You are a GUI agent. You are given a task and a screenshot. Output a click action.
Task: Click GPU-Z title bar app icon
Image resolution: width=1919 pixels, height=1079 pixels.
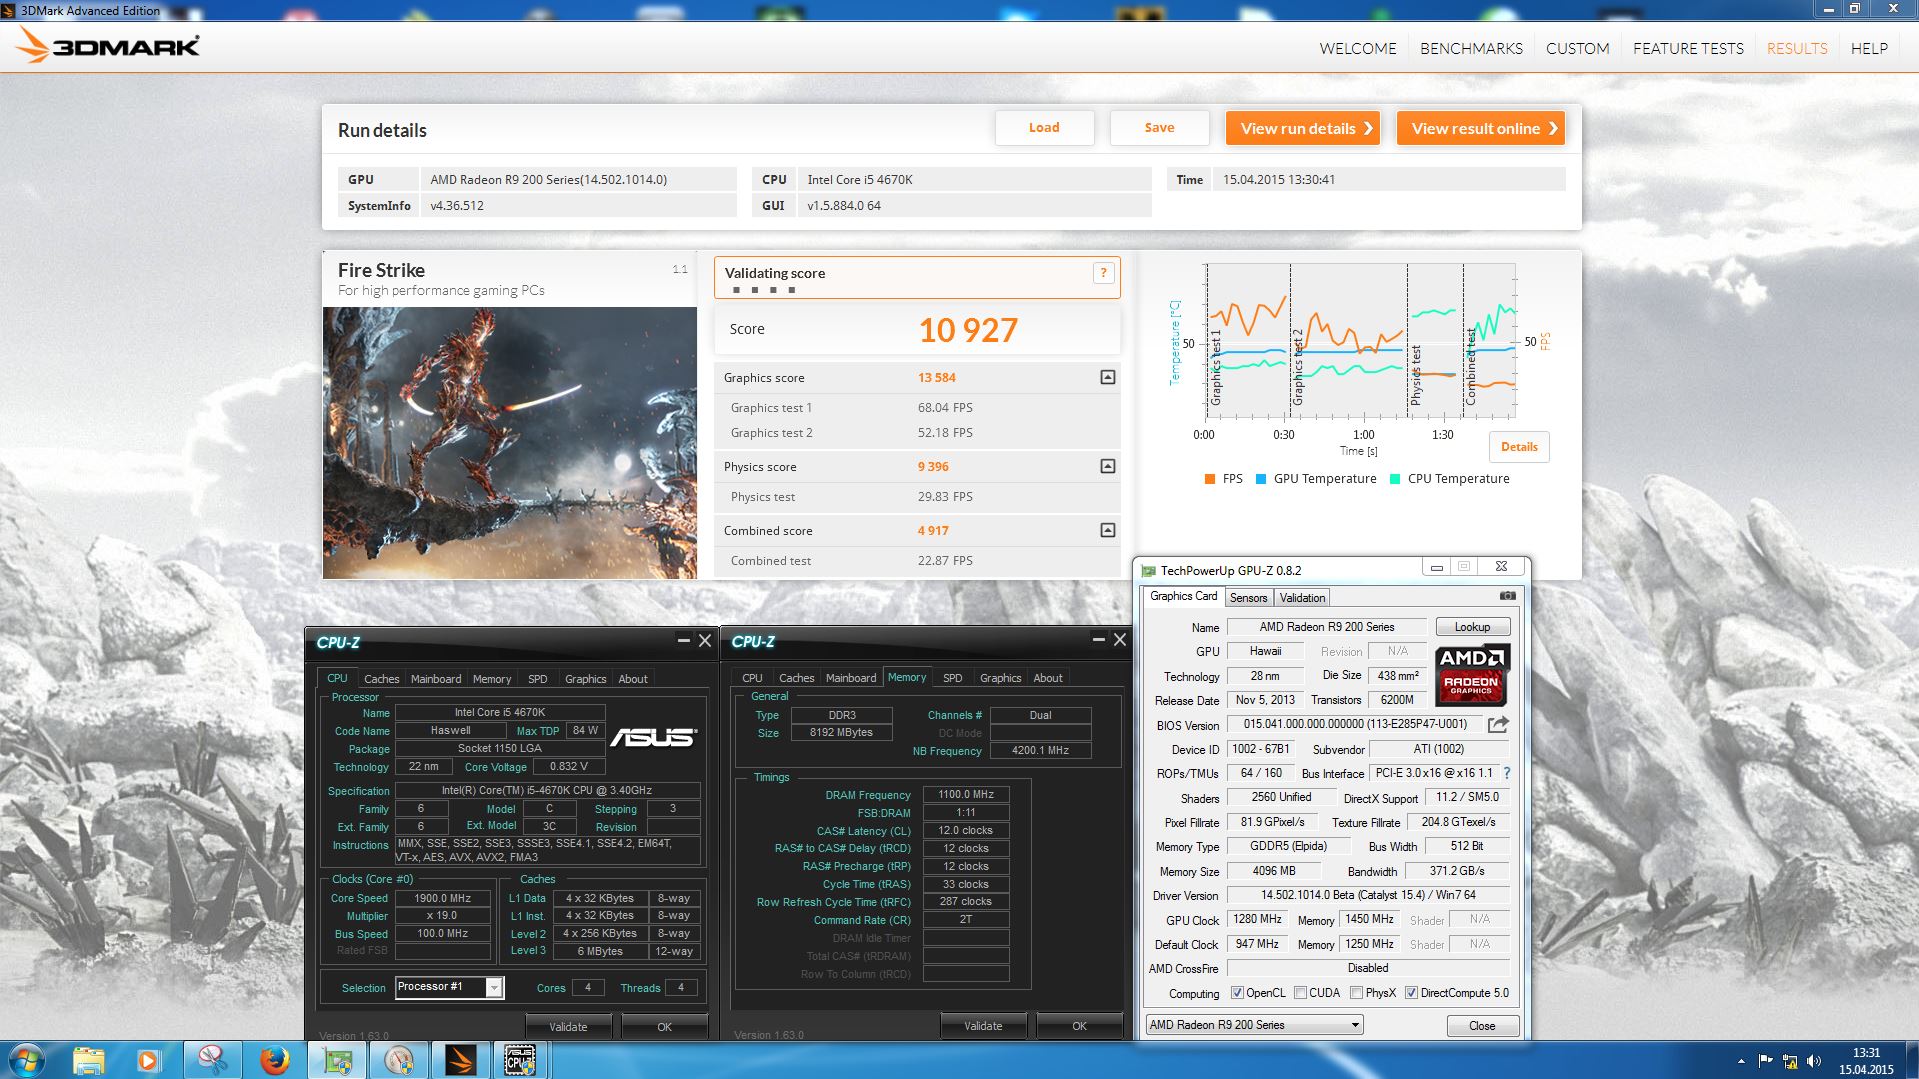pos(1148,570)
